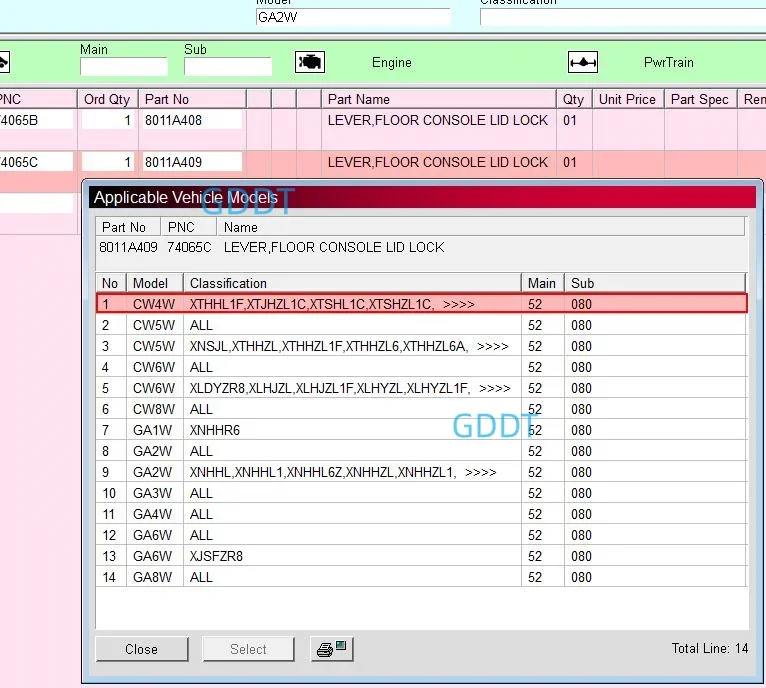This screenshot has height=688, width=766.
Task: Expand the >>>> classification list for GA2W
Action: (480, 472)
